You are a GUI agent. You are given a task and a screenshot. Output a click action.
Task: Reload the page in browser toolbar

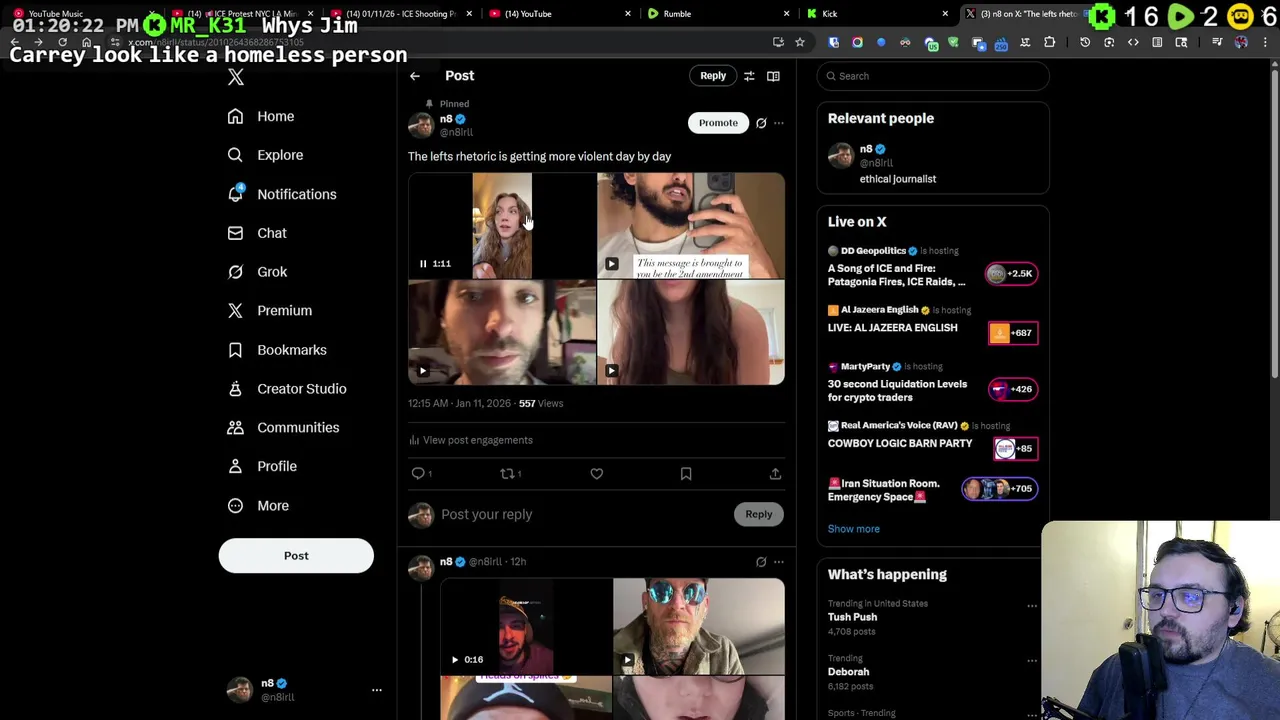click(62, 42)
